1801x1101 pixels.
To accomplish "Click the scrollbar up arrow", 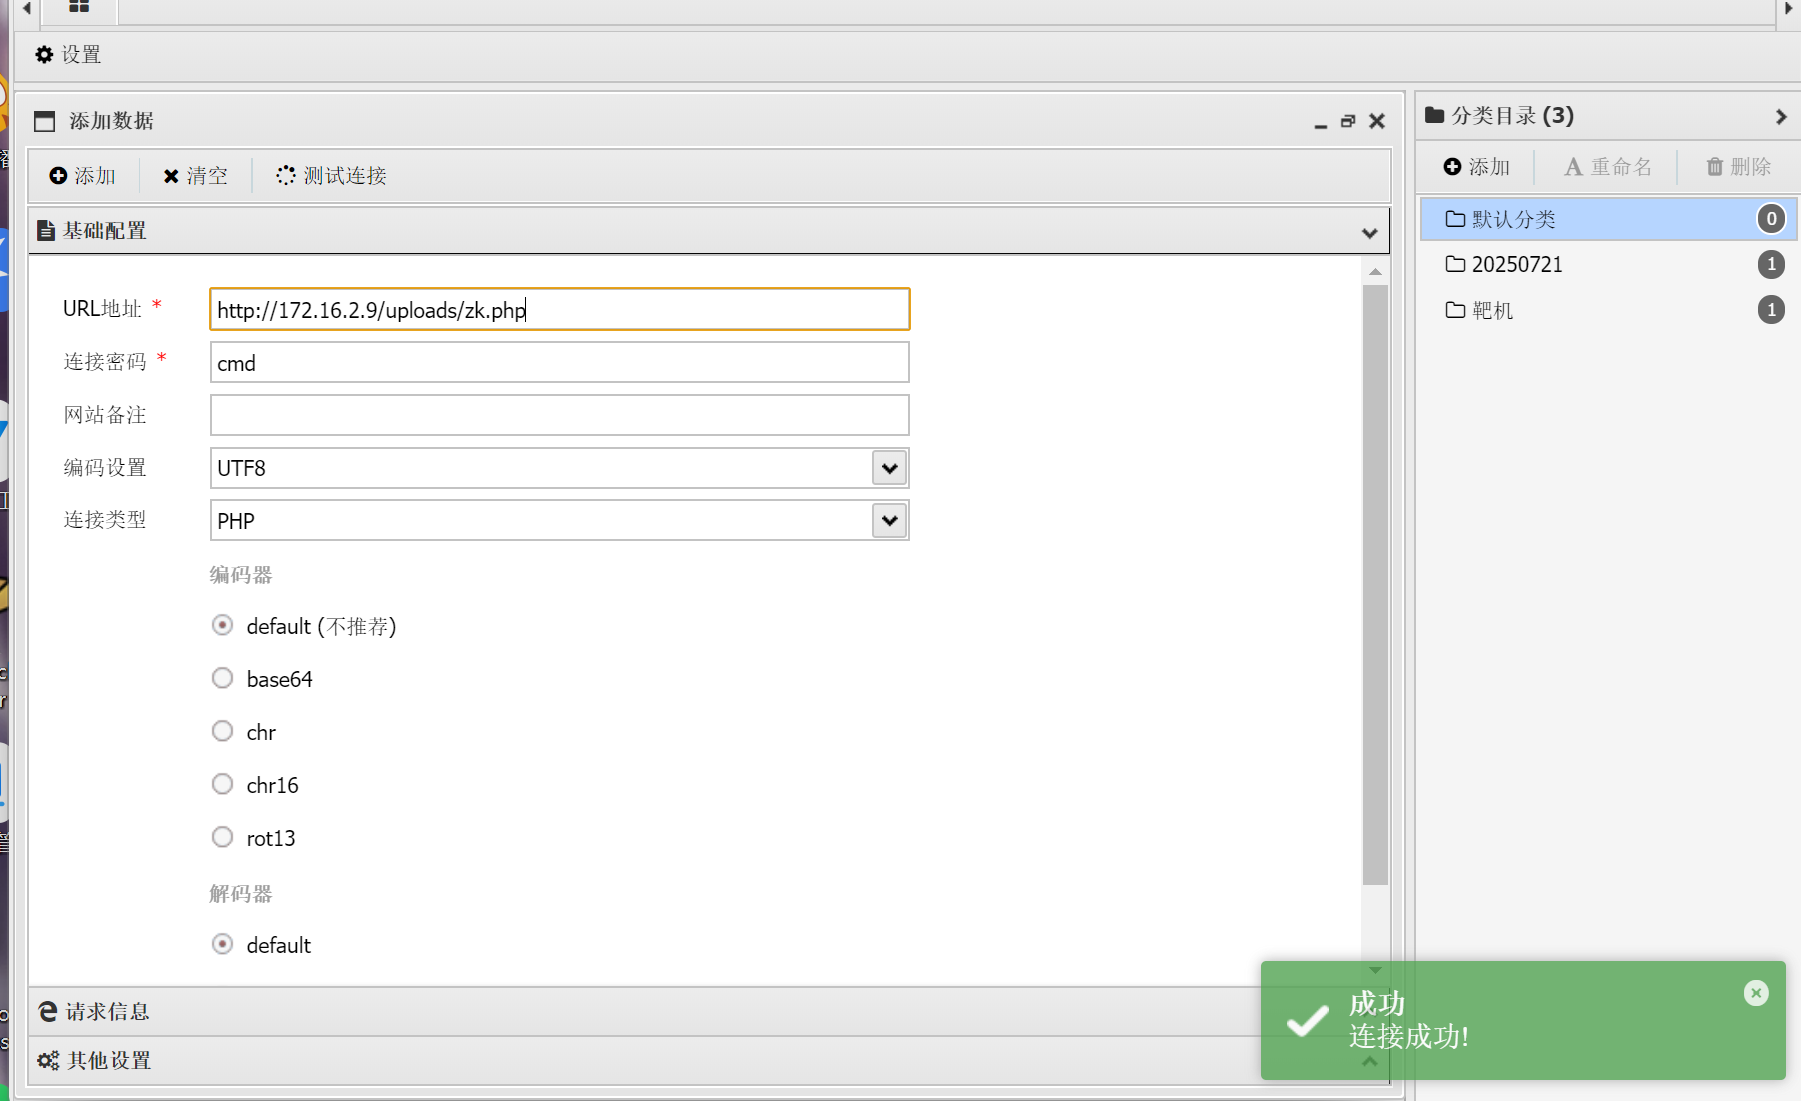I will tap(1375, 272).
